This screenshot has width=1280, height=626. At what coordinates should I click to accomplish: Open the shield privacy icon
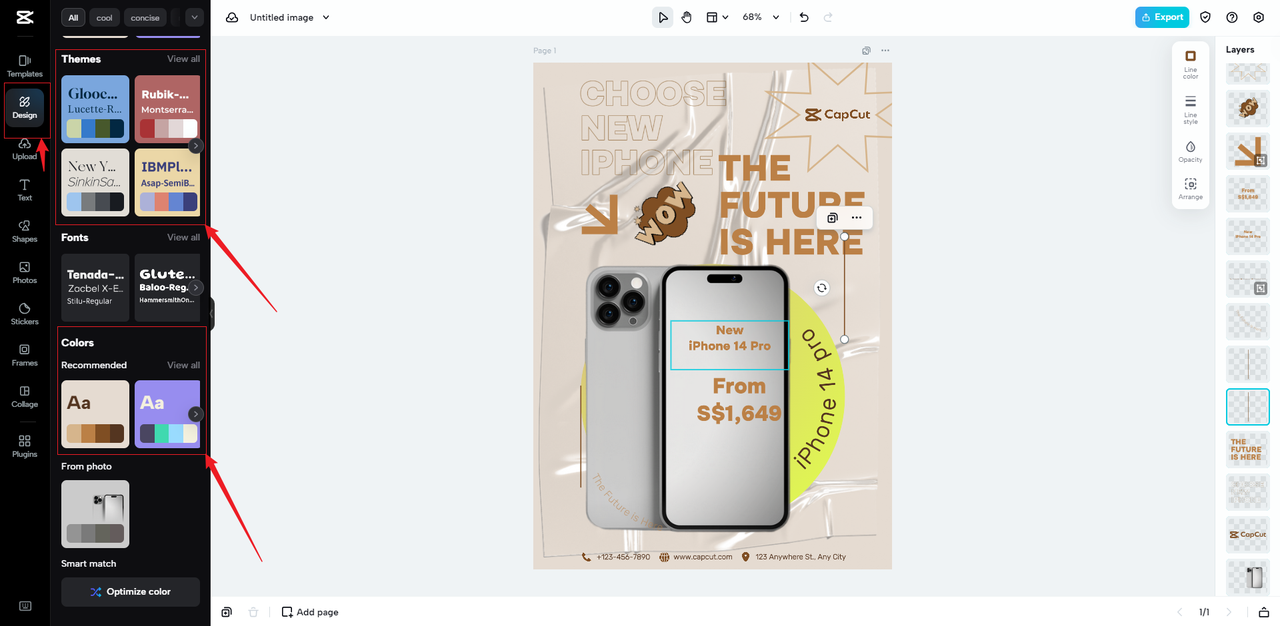(x=1205, y=17)
